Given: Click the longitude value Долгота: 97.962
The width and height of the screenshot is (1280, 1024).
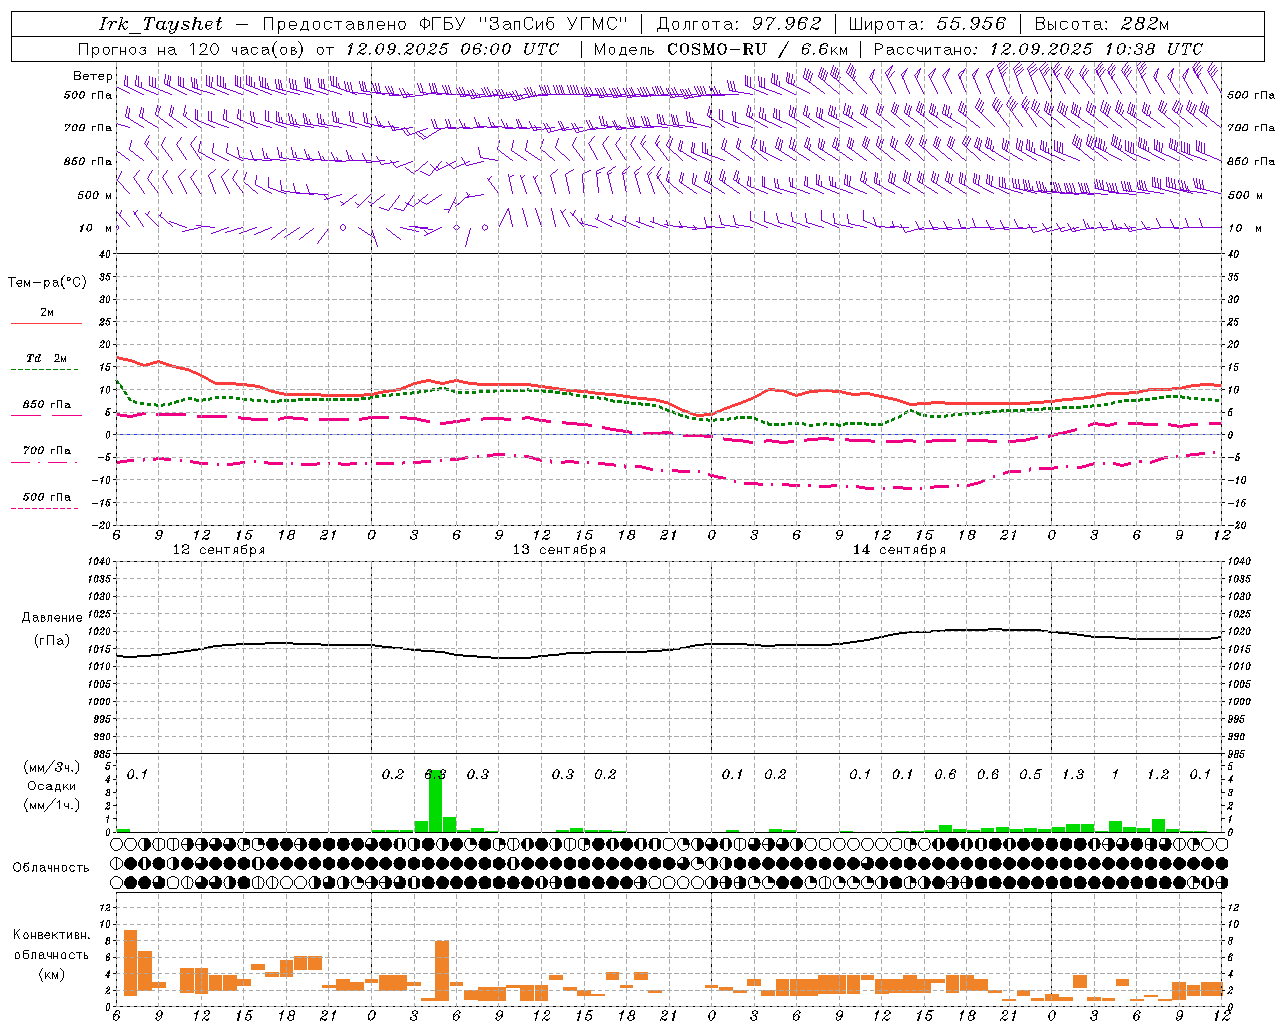Looking at the screenshot, I should pyautogui.click(x=738, y=24).
